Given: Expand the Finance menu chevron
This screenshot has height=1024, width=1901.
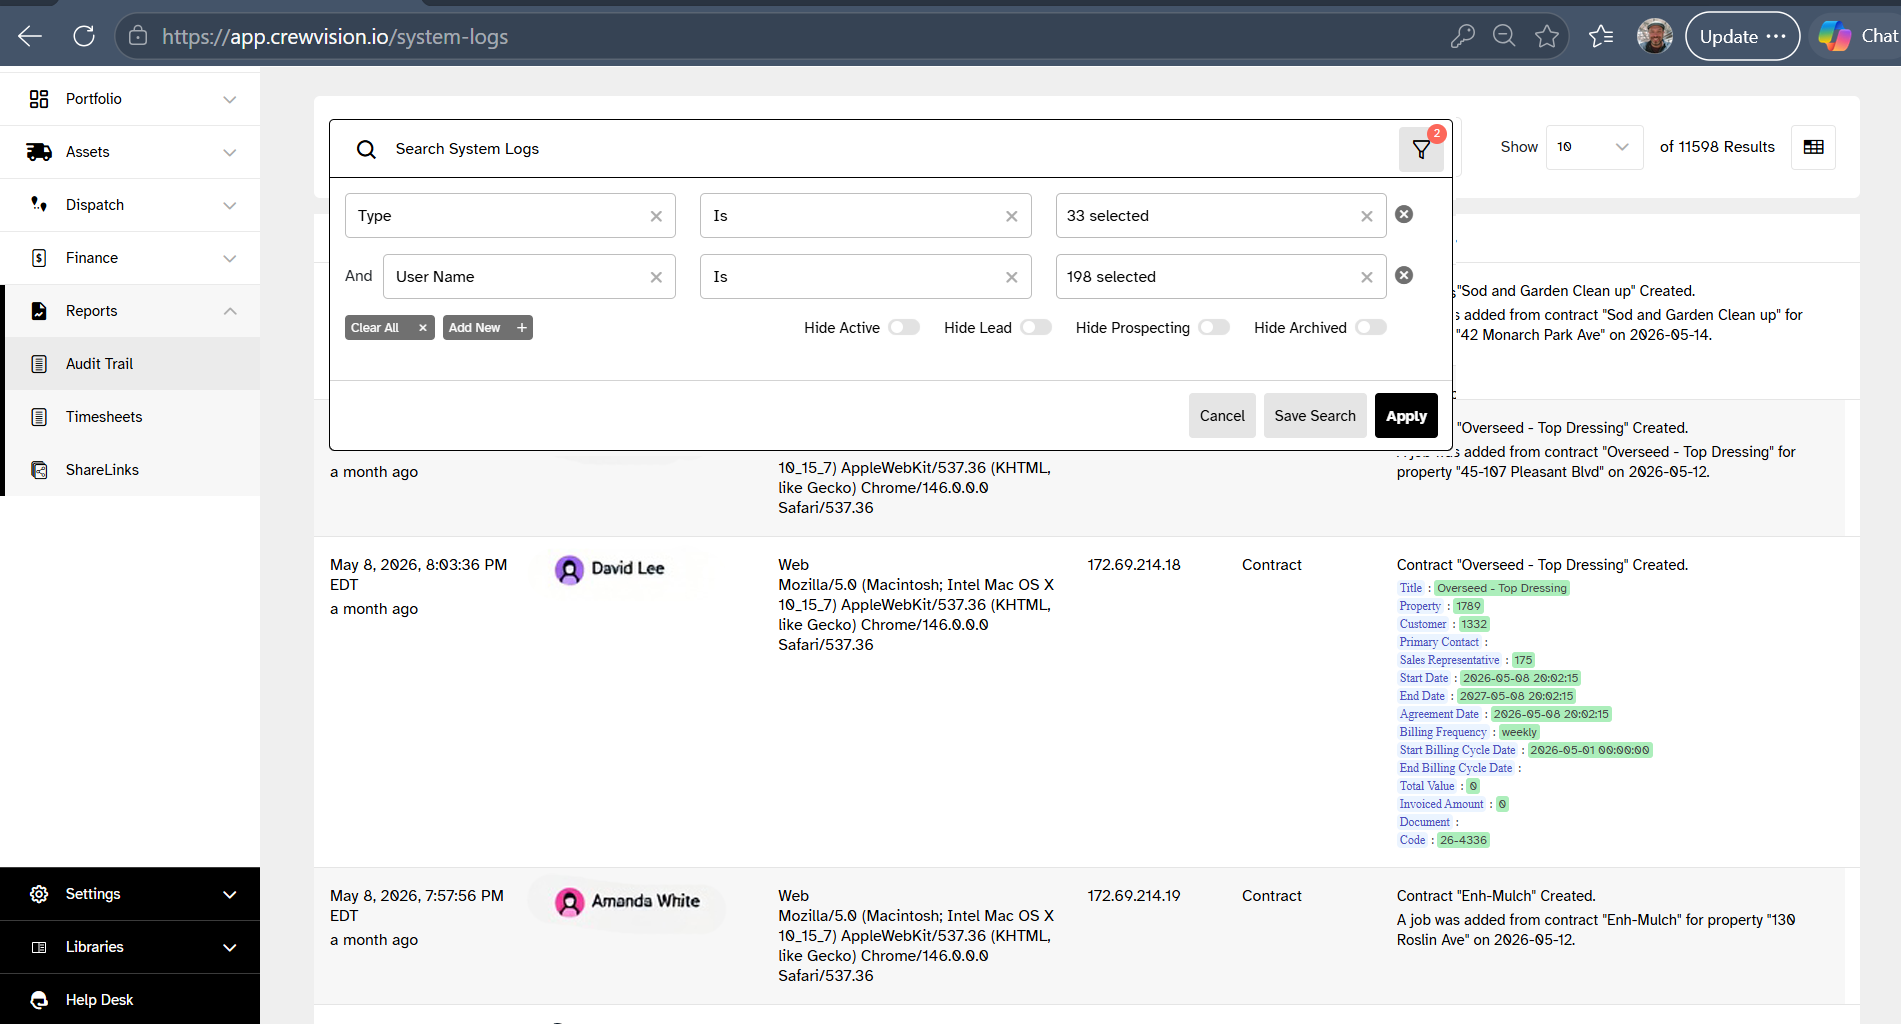Looking at the screenshot, I should 230,258.
